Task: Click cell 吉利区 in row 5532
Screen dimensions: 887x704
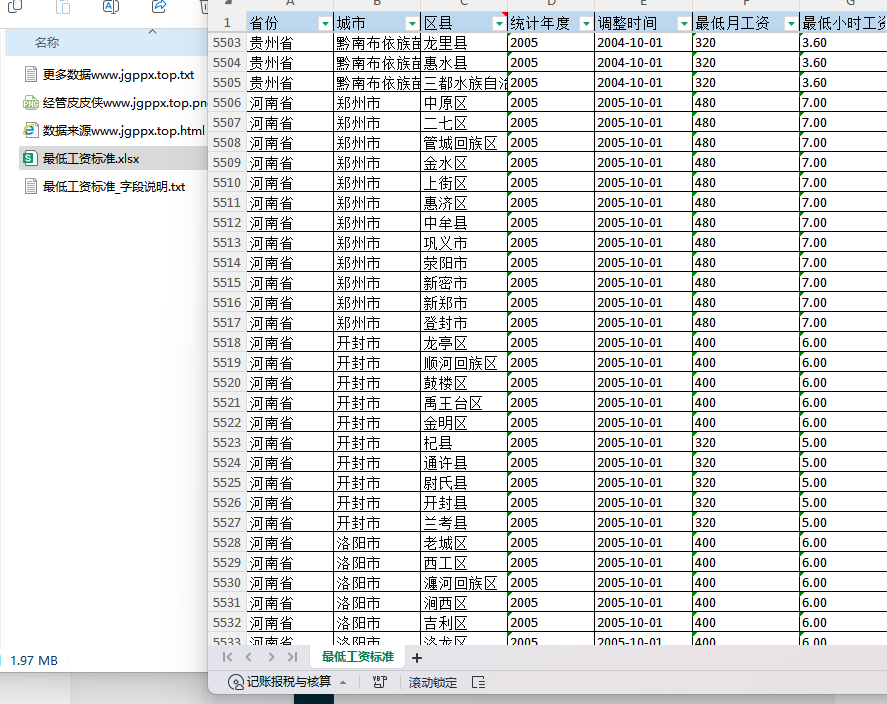Action: (x=464, y=623)
